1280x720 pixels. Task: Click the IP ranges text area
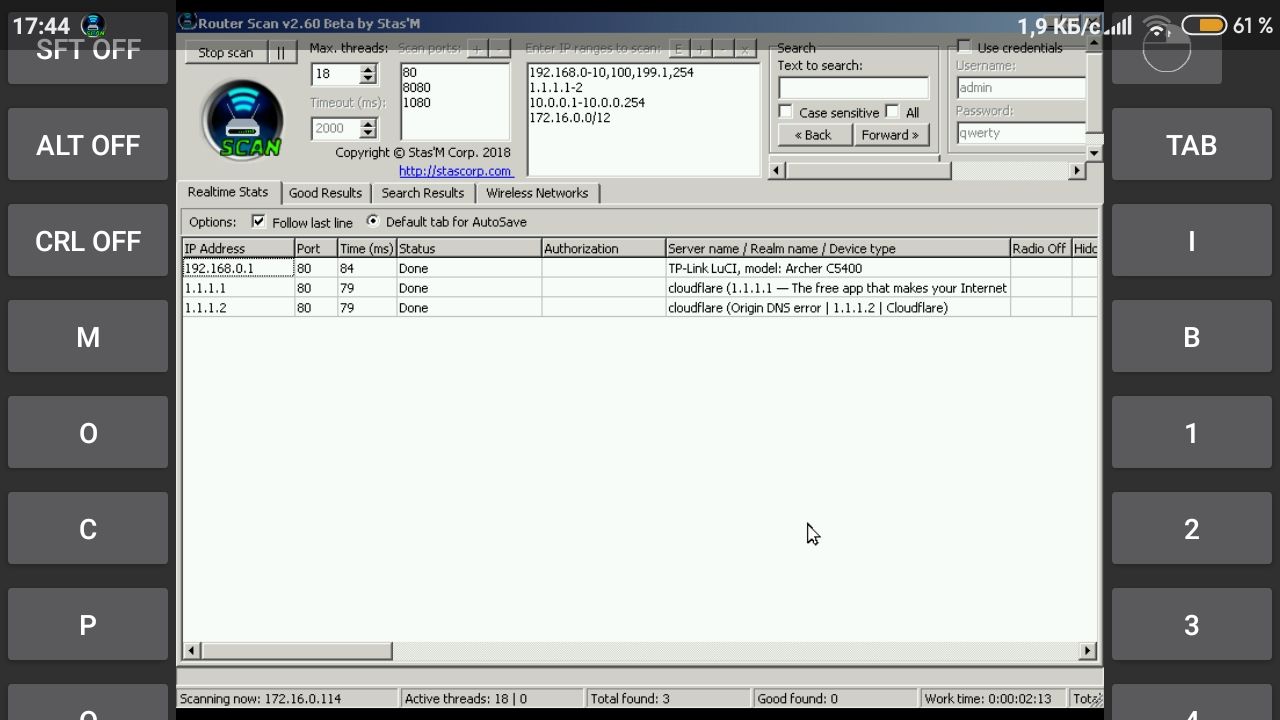click(x=643, y=120)
